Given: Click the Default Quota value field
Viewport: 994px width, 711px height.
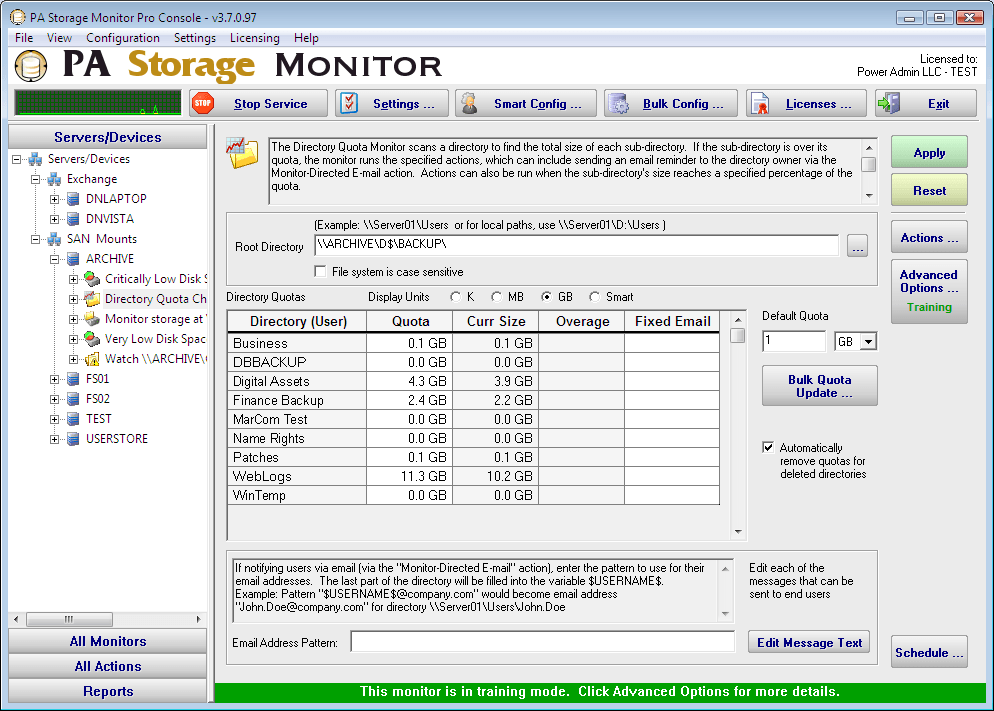Looking at the screenshot, I should [794, 341].
